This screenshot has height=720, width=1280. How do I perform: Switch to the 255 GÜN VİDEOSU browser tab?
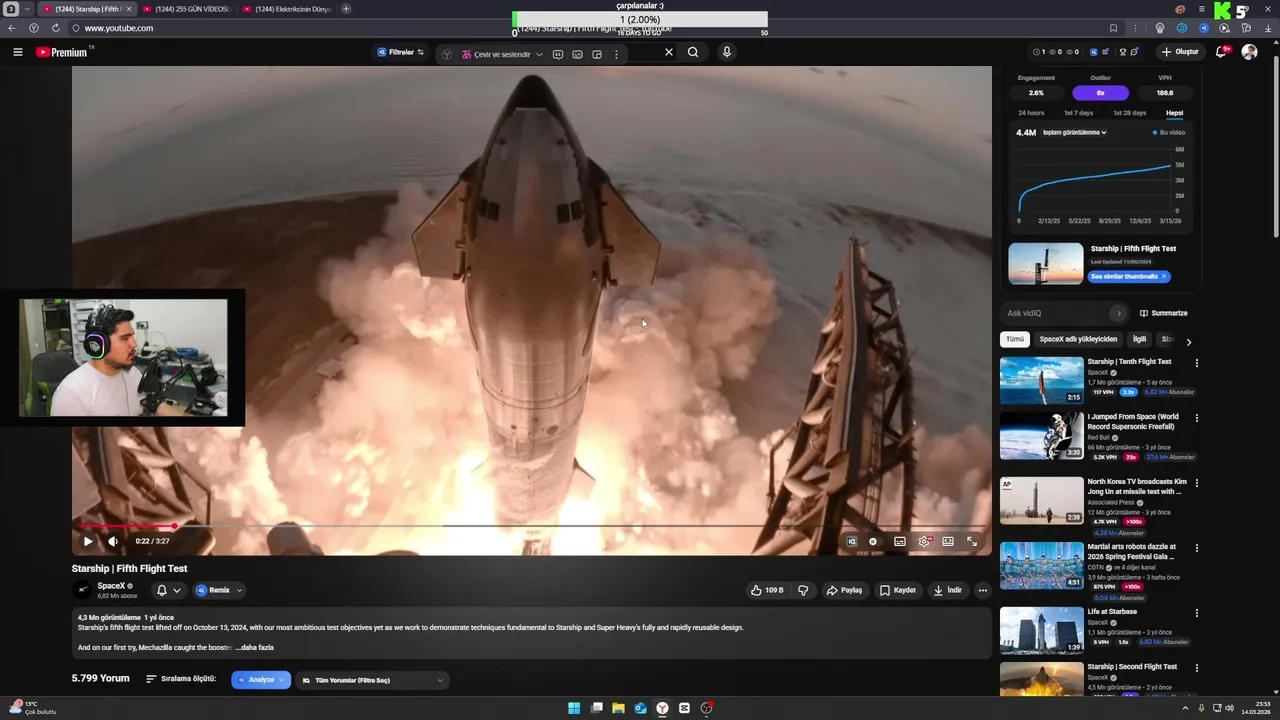coord(186,9)
